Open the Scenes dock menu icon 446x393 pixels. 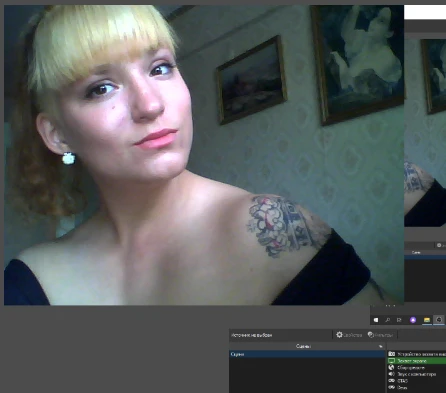tap(380, 346)
